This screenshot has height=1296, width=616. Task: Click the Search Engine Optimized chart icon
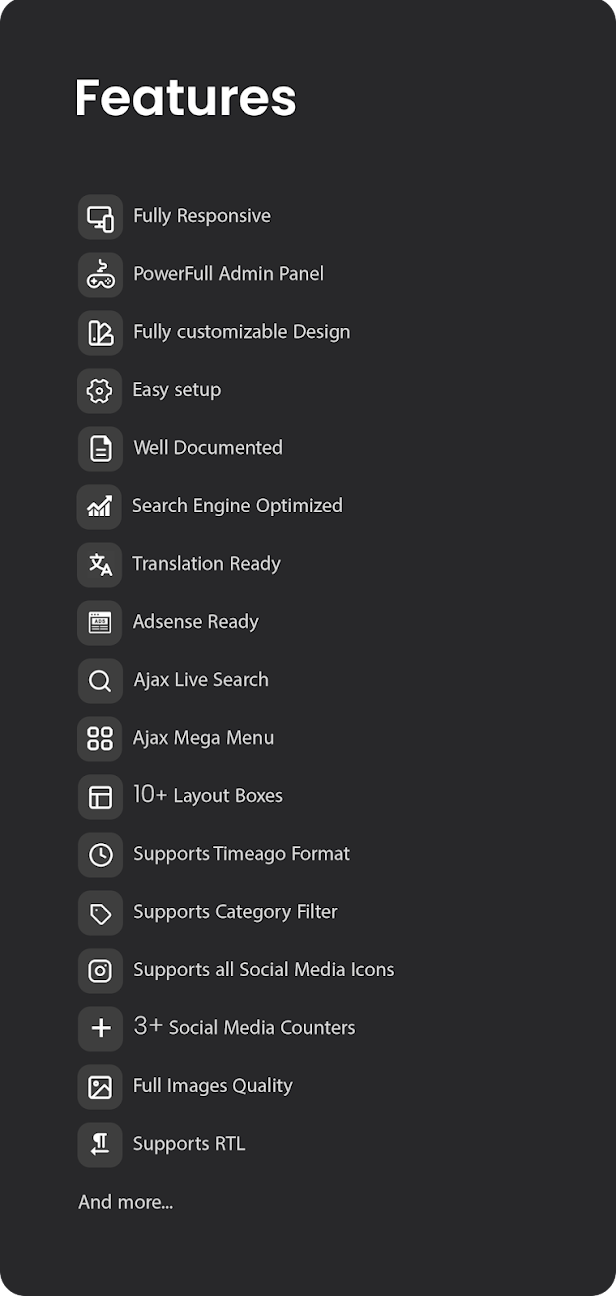pyautogui.click(x=100, y=507)
